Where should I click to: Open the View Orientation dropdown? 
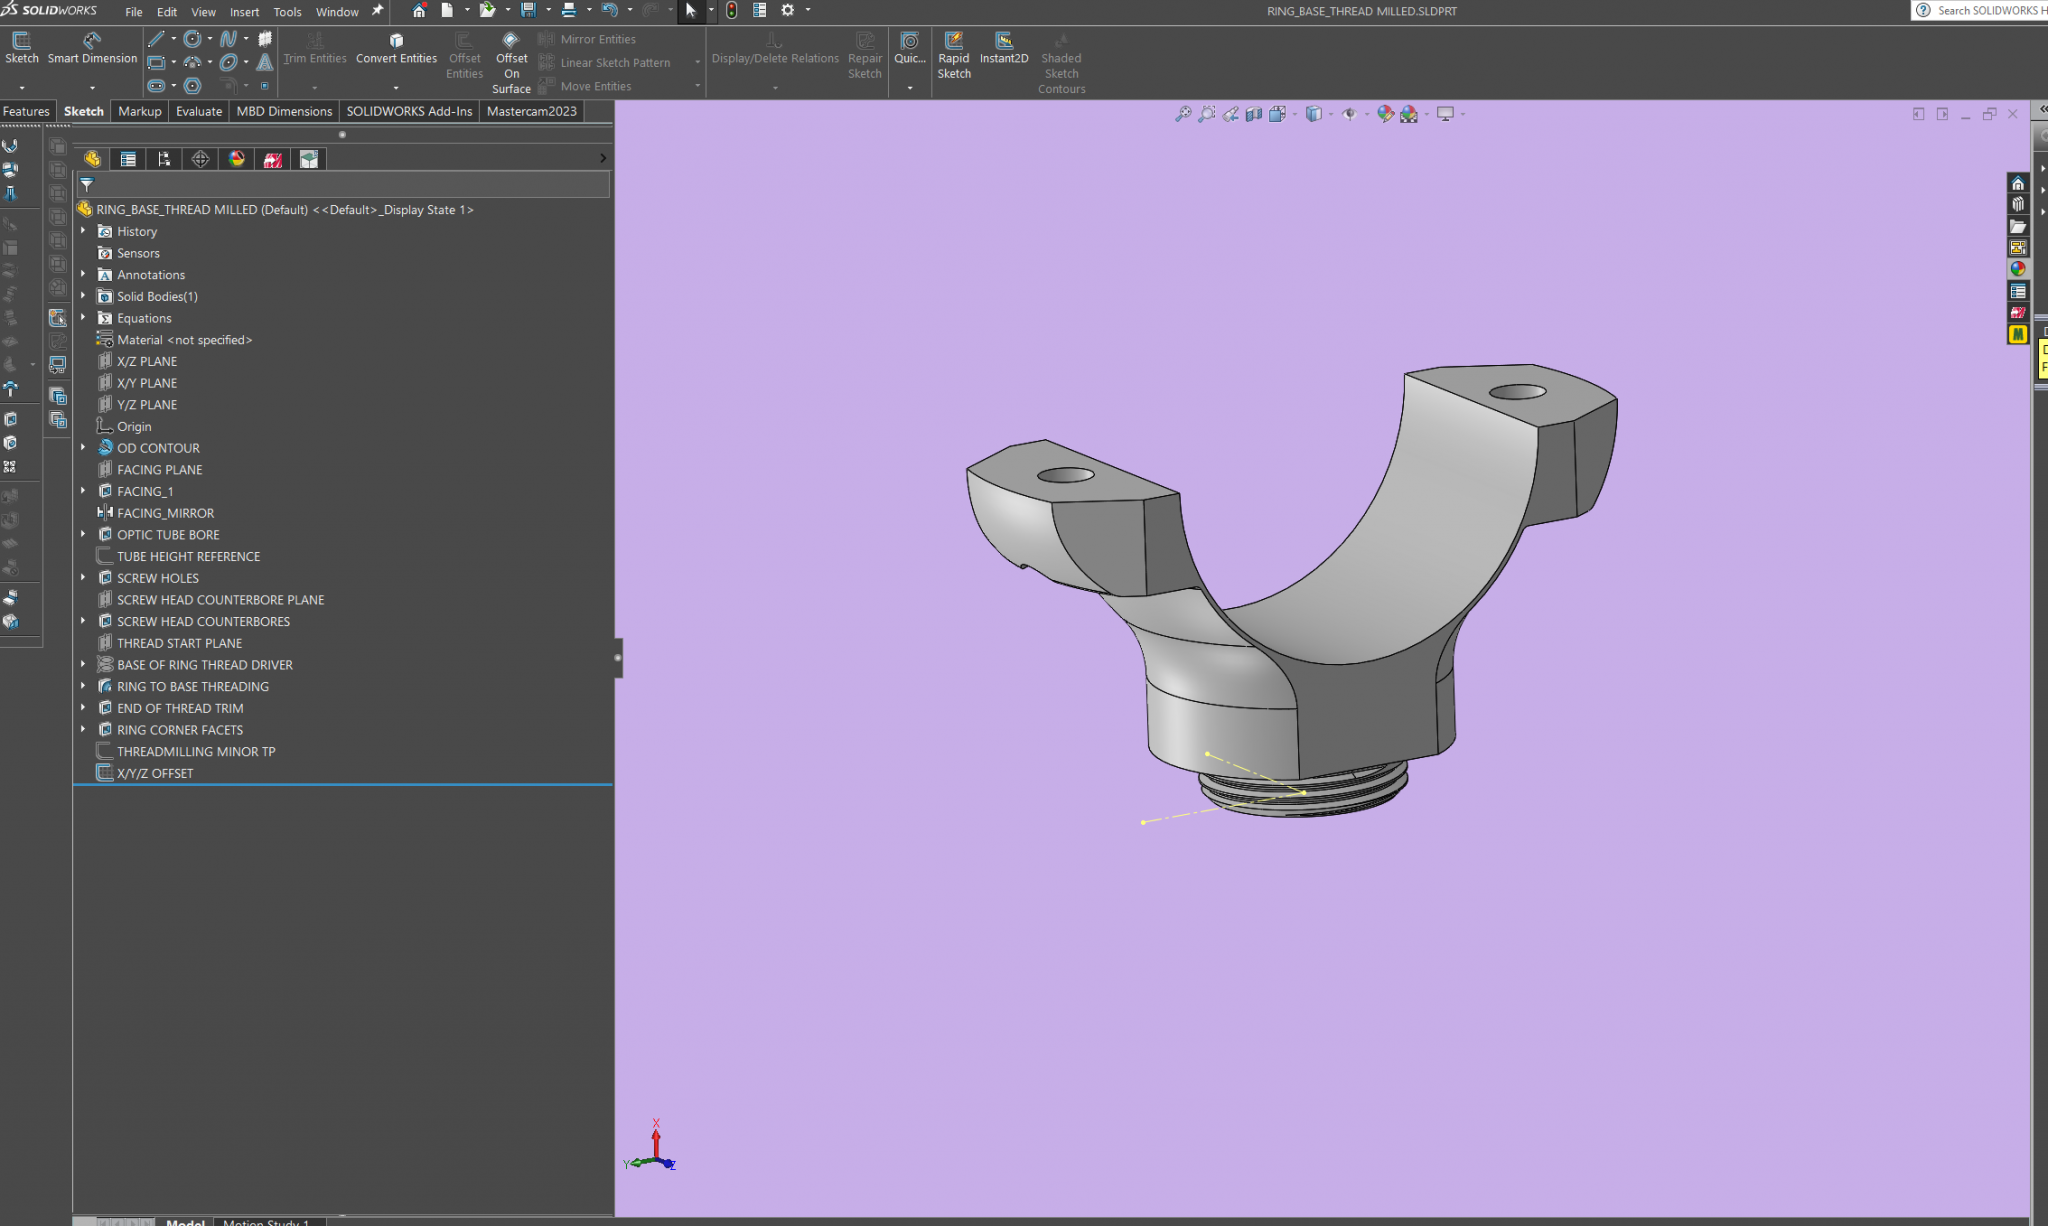coord(1295,114)
